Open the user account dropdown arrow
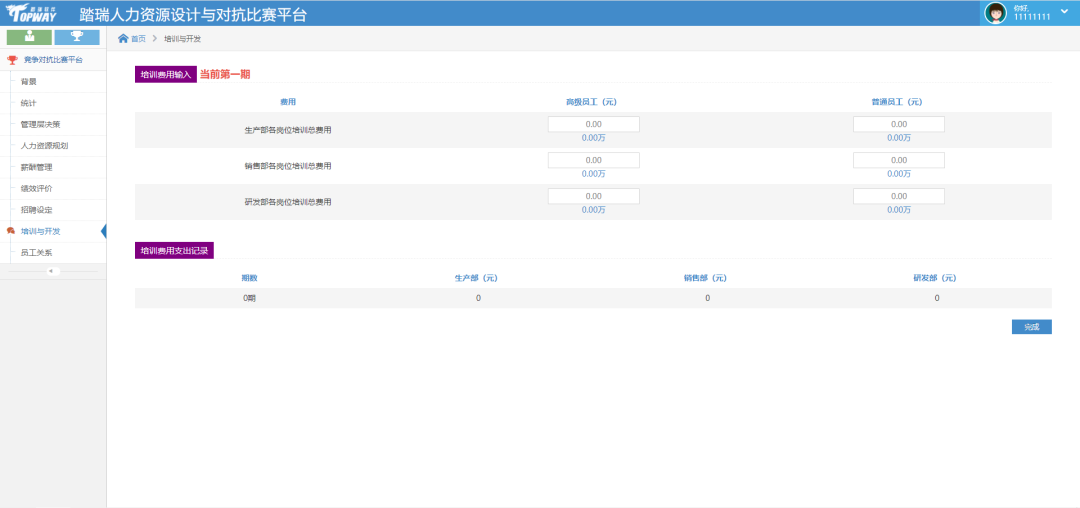 click(1064, 11)
